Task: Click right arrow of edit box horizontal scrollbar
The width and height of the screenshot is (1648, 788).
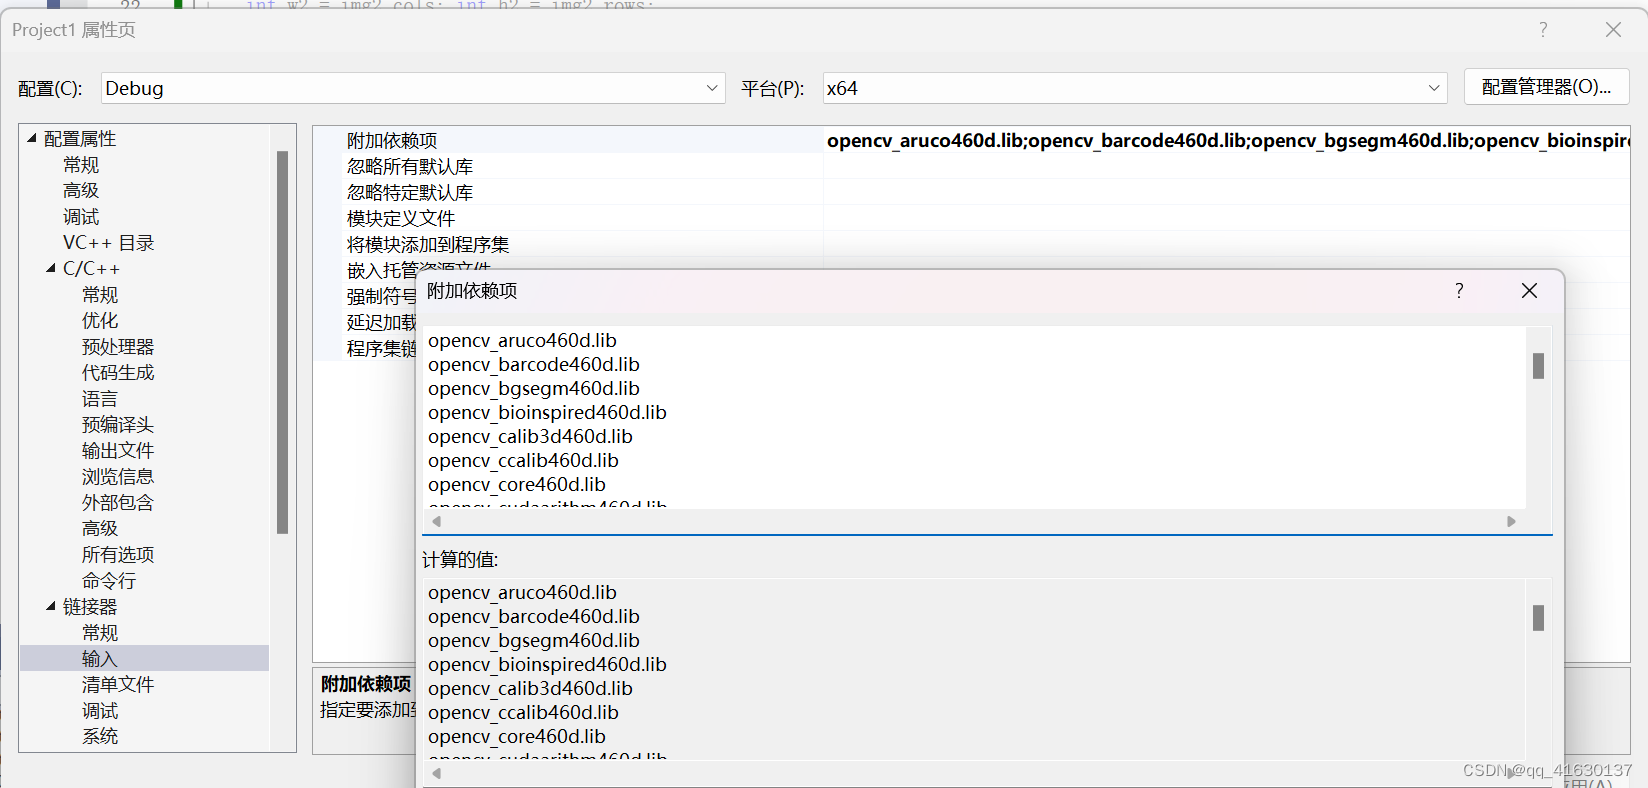Action: pos(1511,521)
